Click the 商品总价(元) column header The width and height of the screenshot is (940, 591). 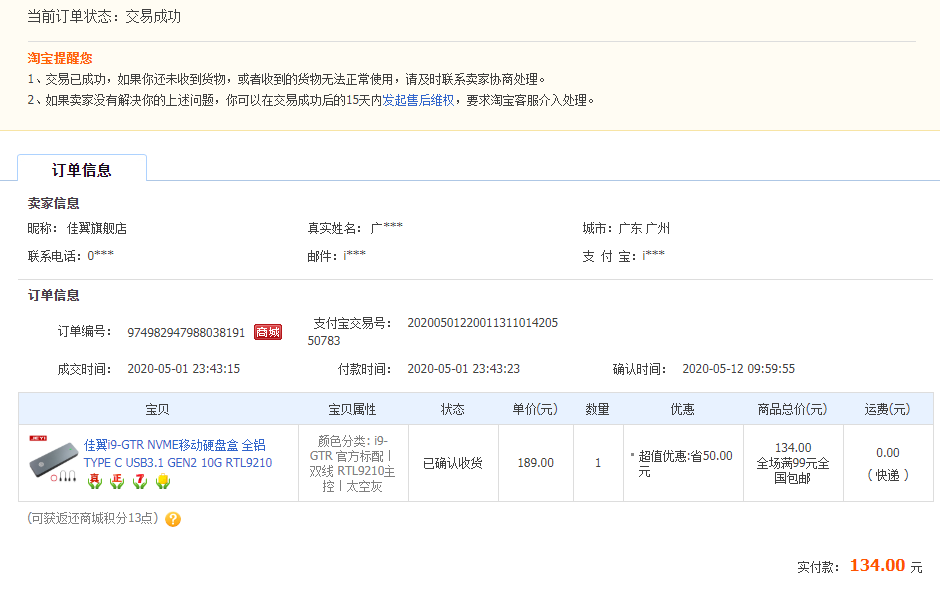click(x=793, y=409)
